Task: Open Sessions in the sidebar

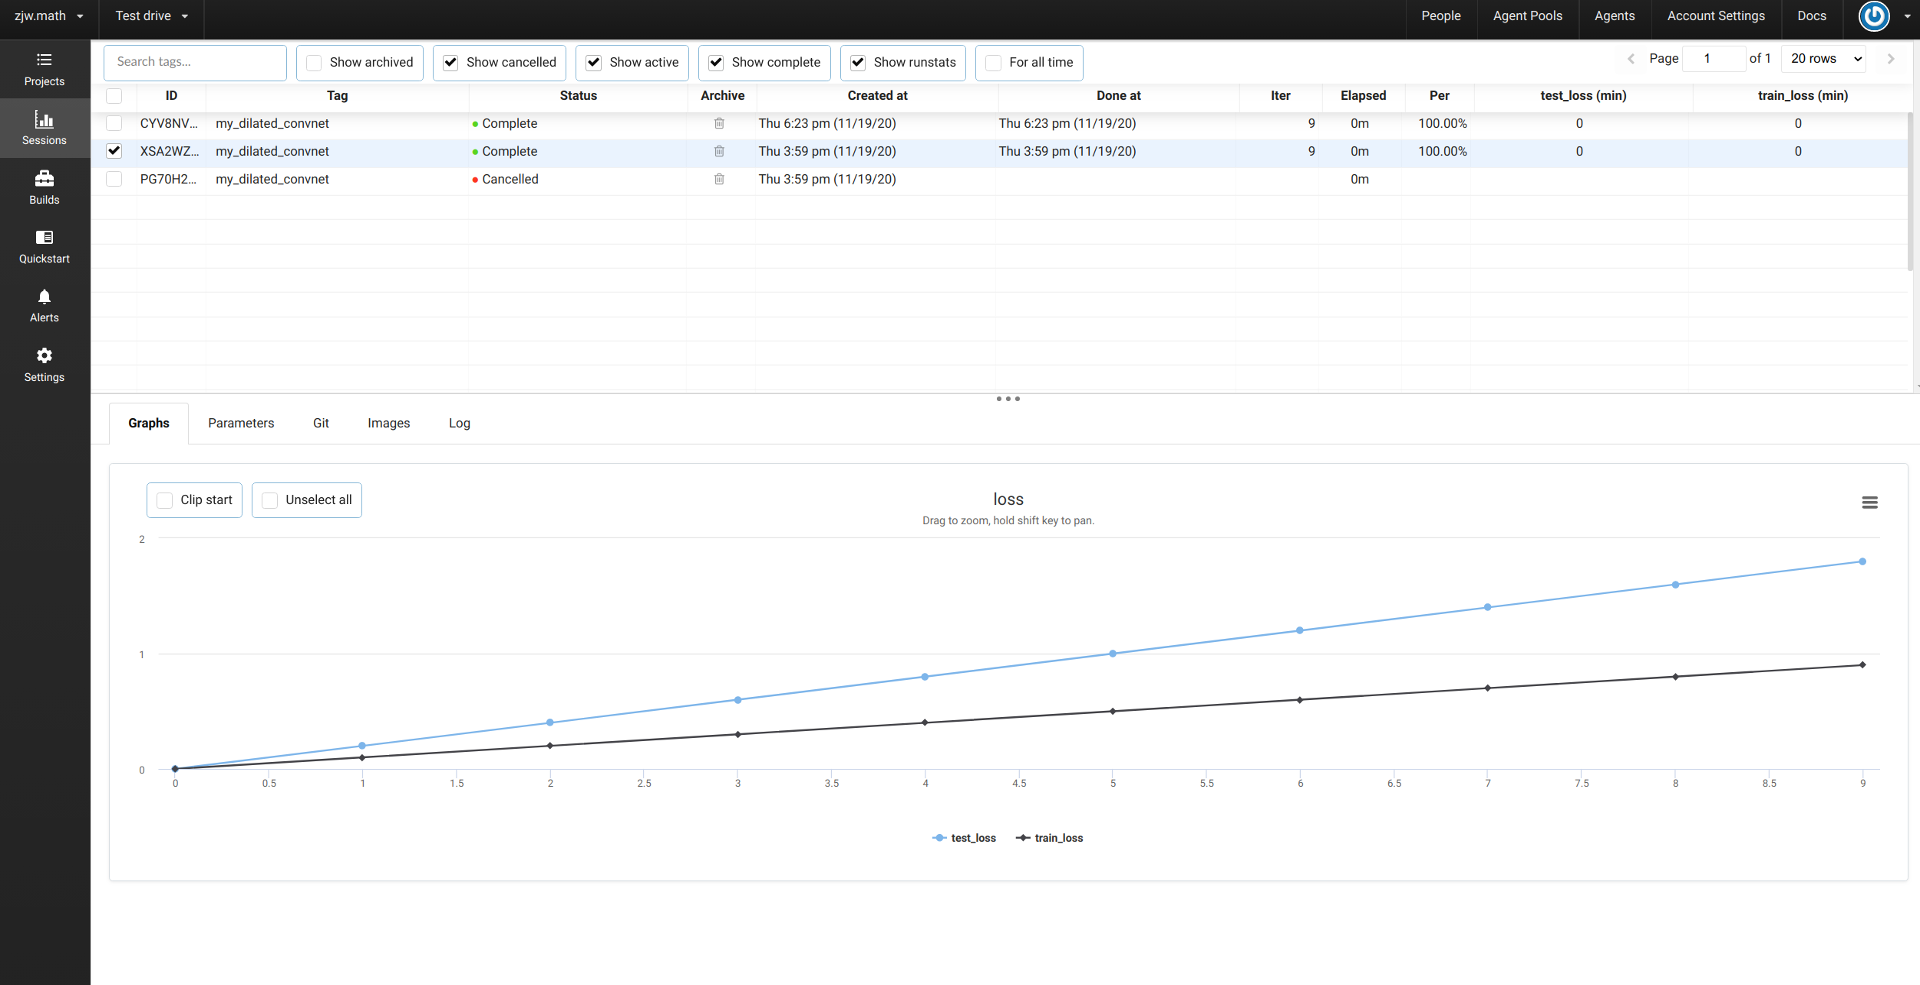Action: (44, 128)
